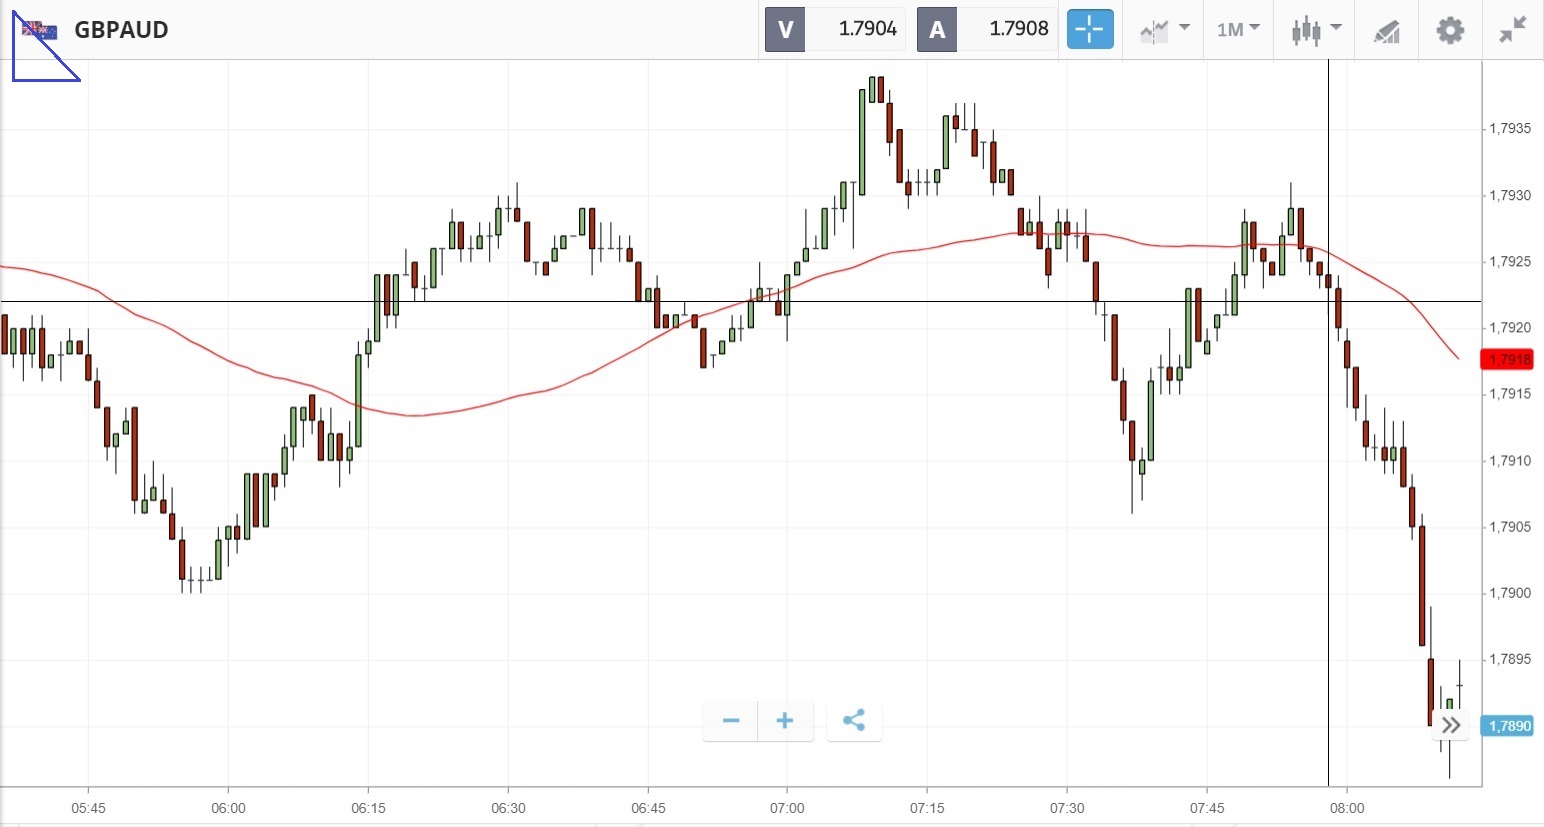Open the indicators dropdown

click(x=1164, y=30)
